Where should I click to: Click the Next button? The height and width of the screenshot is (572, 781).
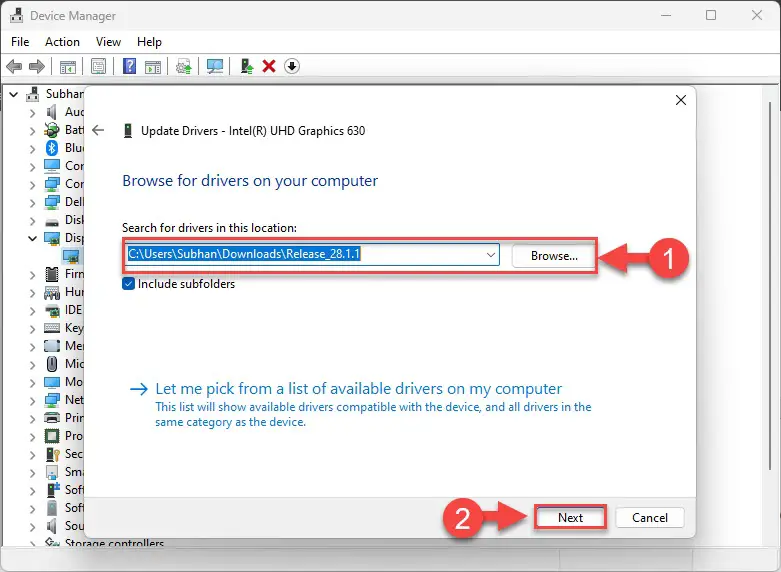(570, 518)
